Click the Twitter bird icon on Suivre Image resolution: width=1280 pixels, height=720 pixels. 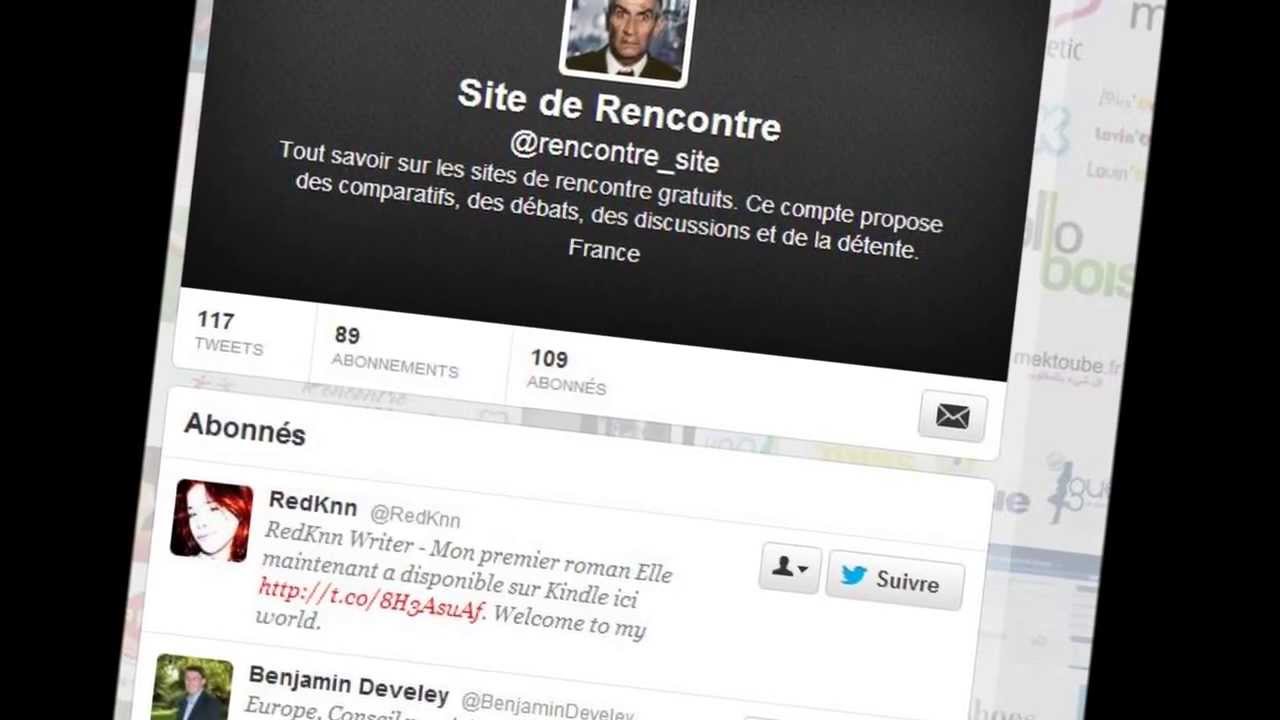[x=853, y=575]
